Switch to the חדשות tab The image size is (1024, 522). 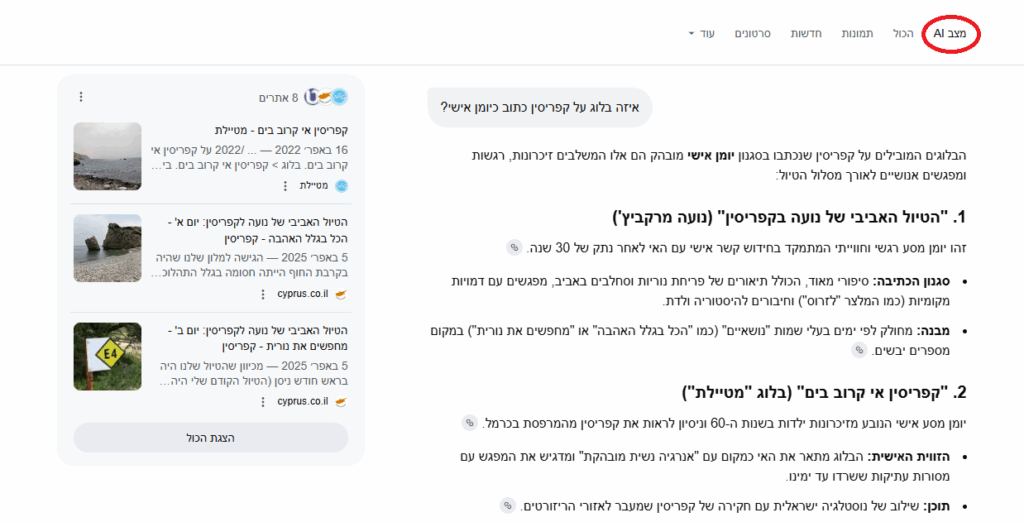pyautogui.click(x=806, y=33)
